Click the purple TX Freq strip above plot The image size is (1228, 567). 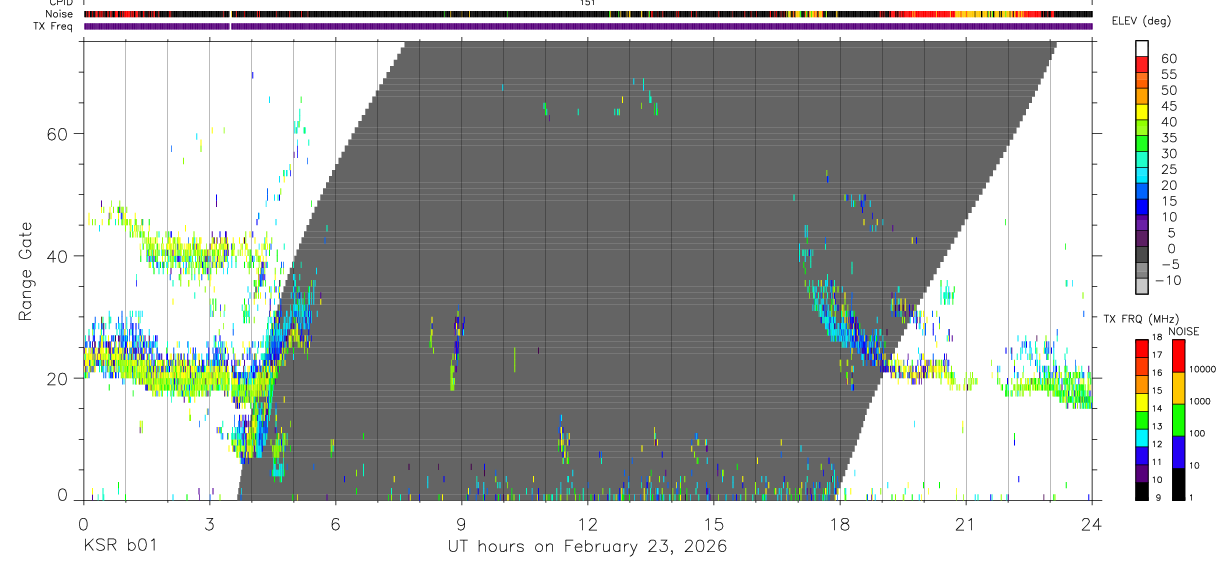[587, 26]
